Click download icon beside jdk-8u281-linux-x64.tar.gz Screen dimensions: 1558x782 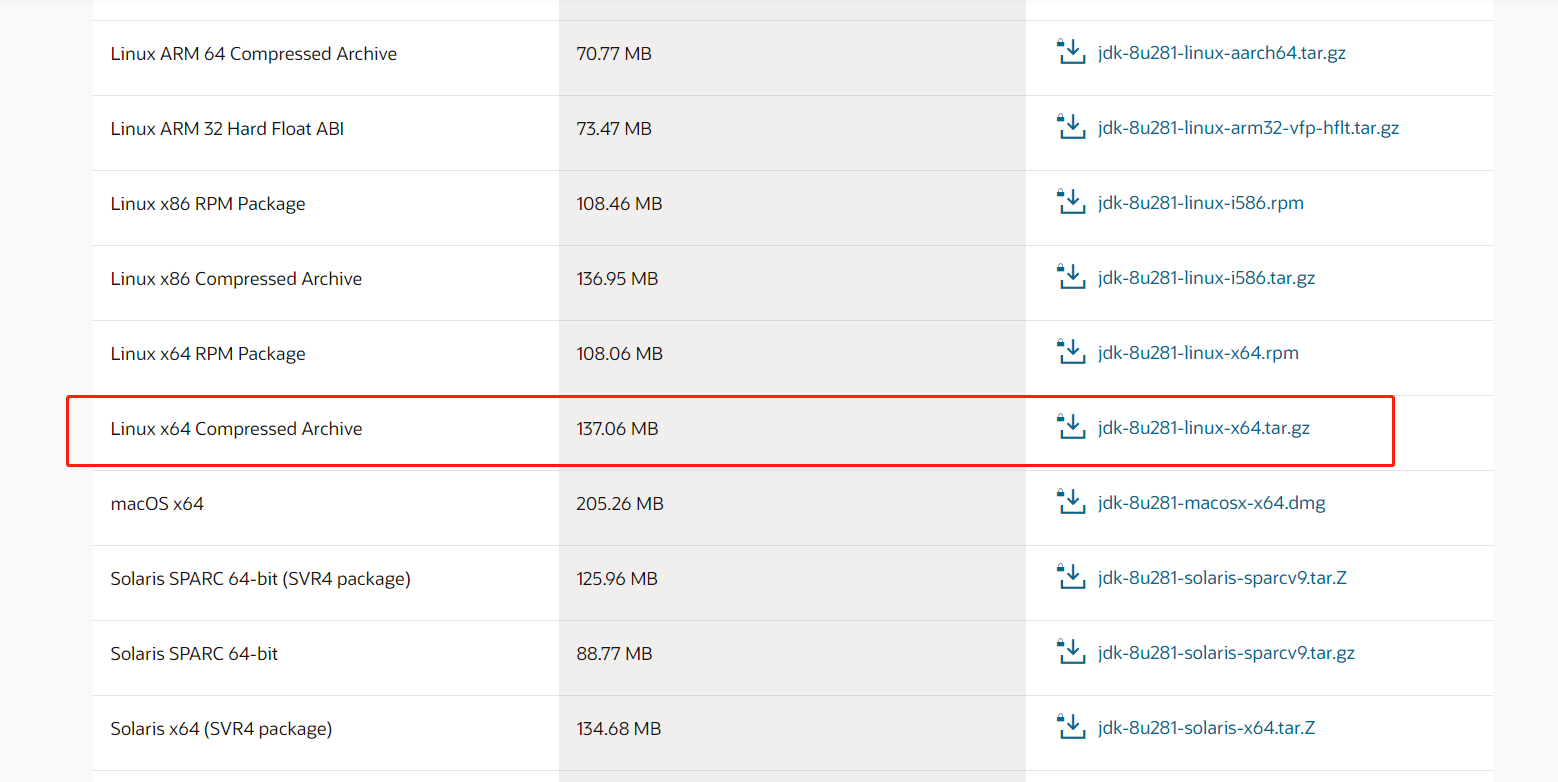pyautogui.click(x=1071, y=427)
